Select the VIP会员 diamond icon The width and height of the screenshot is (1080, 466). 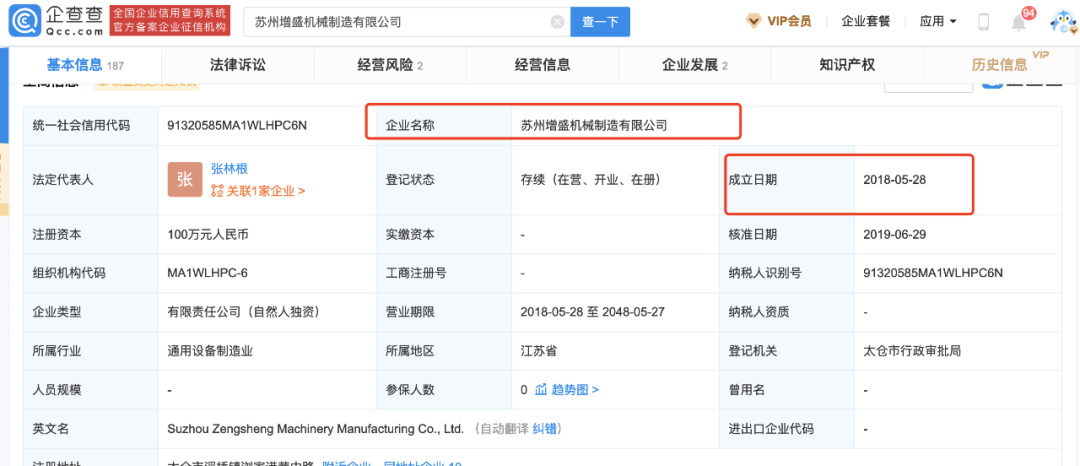coord(754,21)
